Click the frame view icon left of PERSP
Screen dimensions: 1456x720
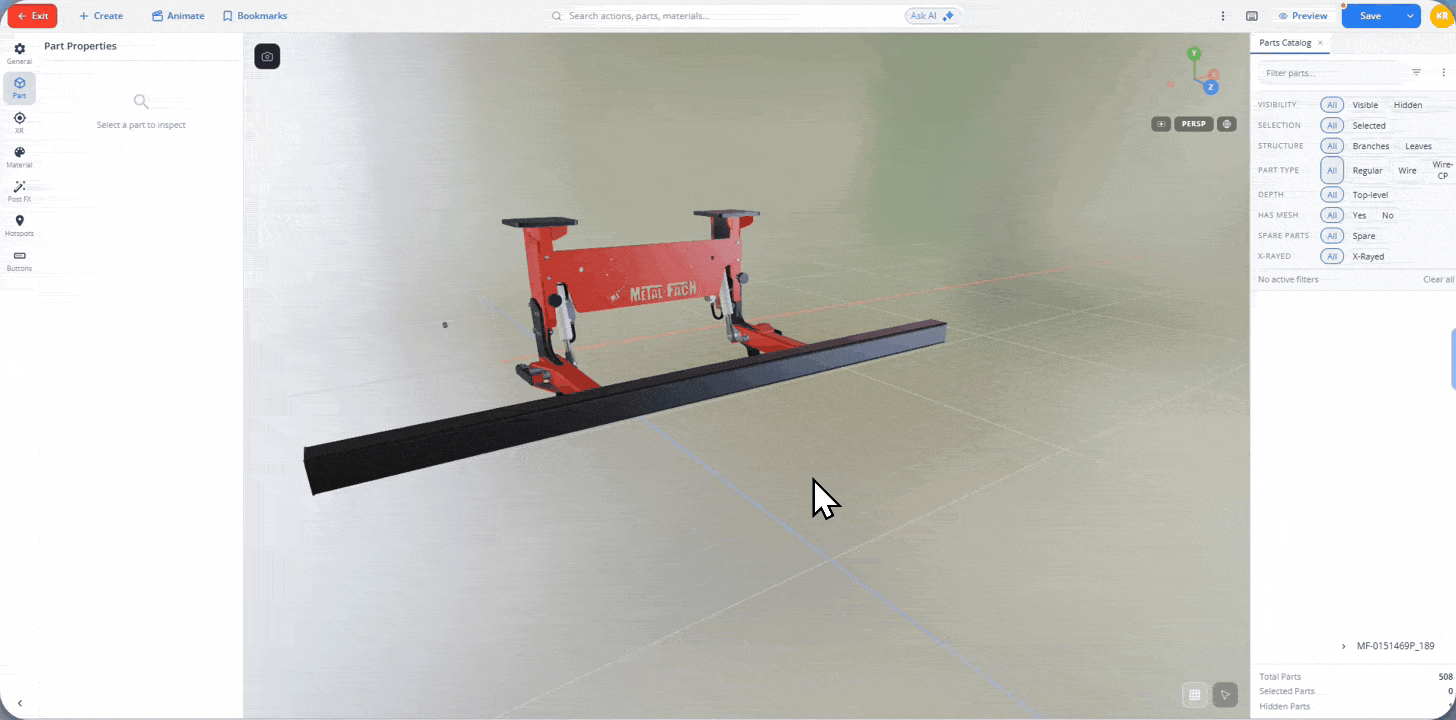tap(1161, 124)
